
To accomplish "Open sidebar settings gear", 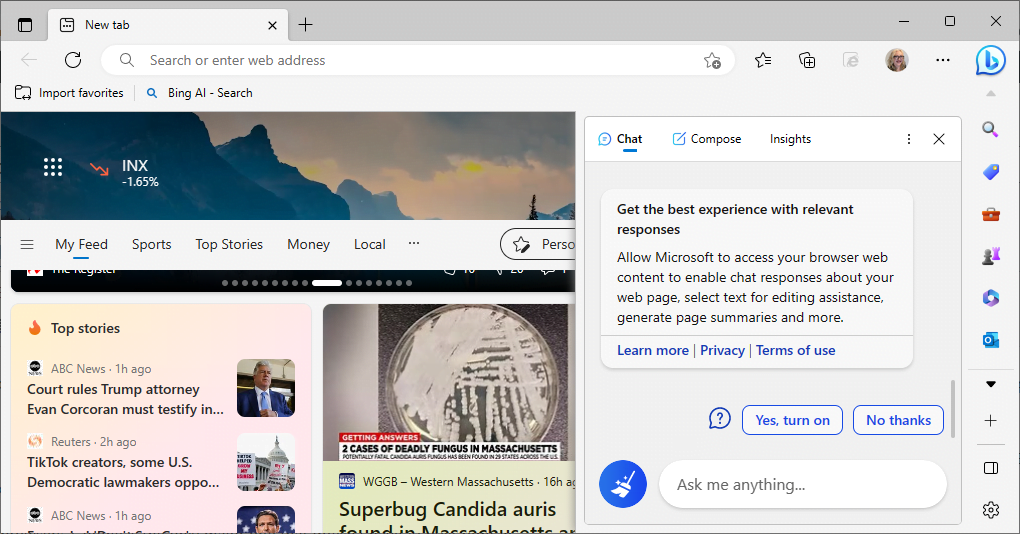I will click(990, 510).
